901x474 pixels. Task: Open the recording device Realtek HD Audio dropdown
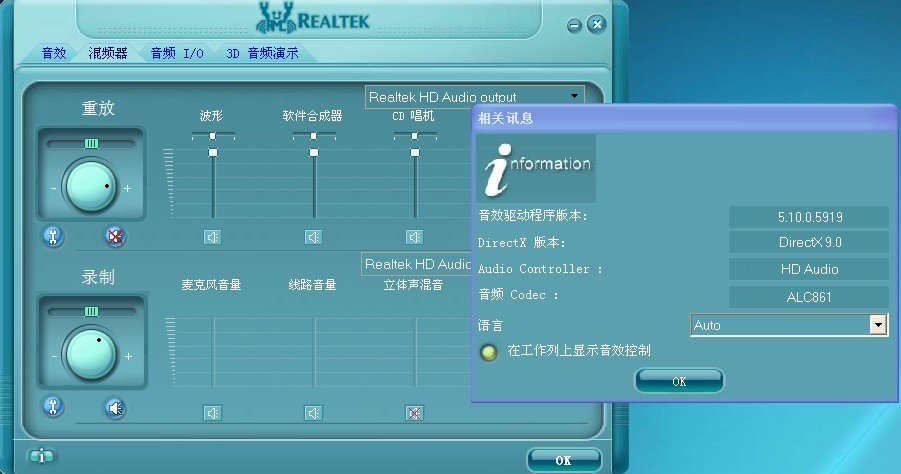pos(417,264)
